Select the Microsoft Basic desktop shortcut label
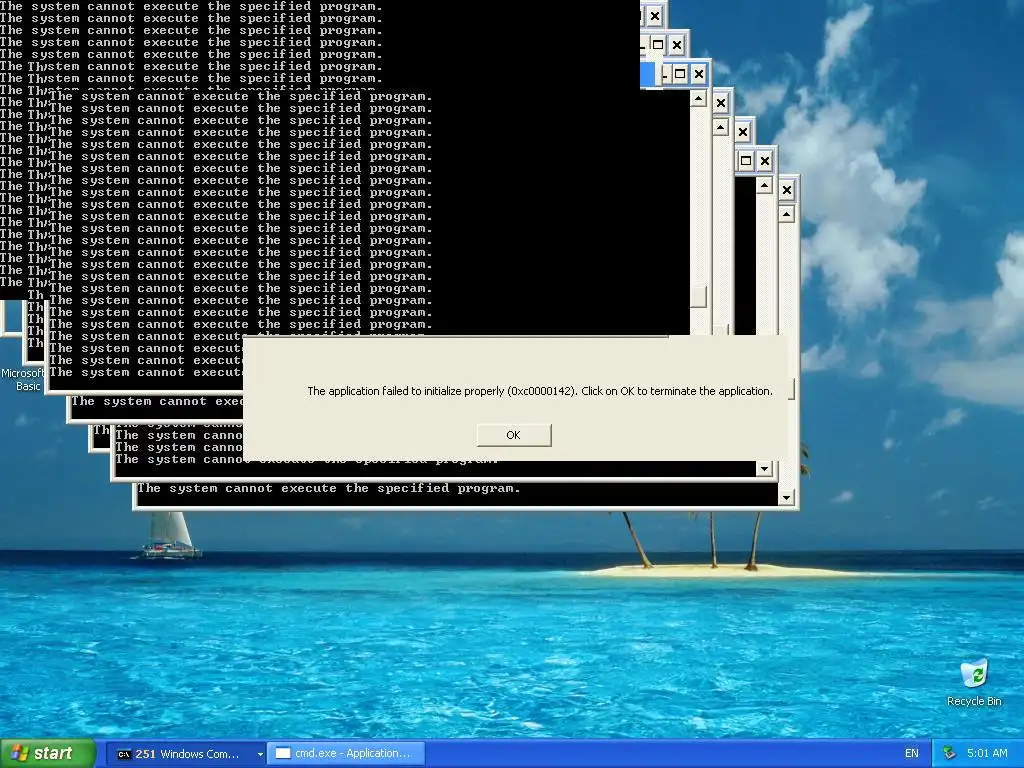1024x768 pixels. click(24, 379)
